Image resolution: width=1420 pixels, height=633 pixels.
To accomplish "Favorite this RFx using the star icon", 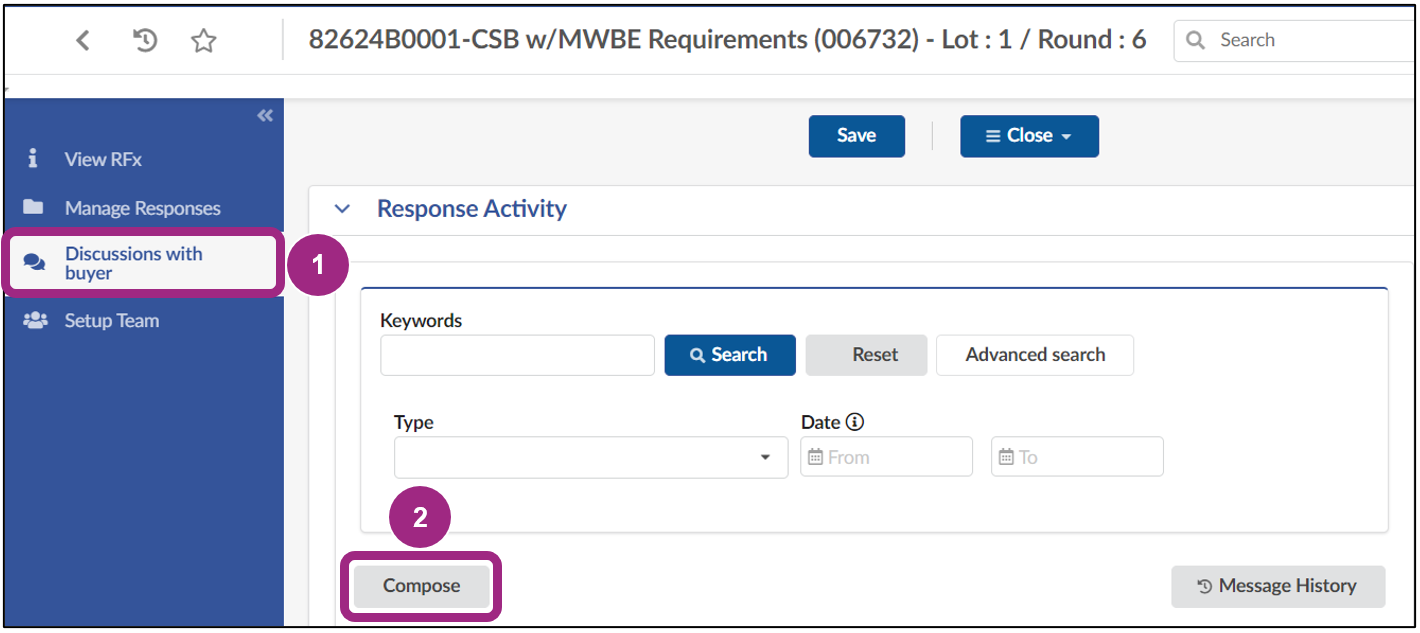I will click(203, 40).
